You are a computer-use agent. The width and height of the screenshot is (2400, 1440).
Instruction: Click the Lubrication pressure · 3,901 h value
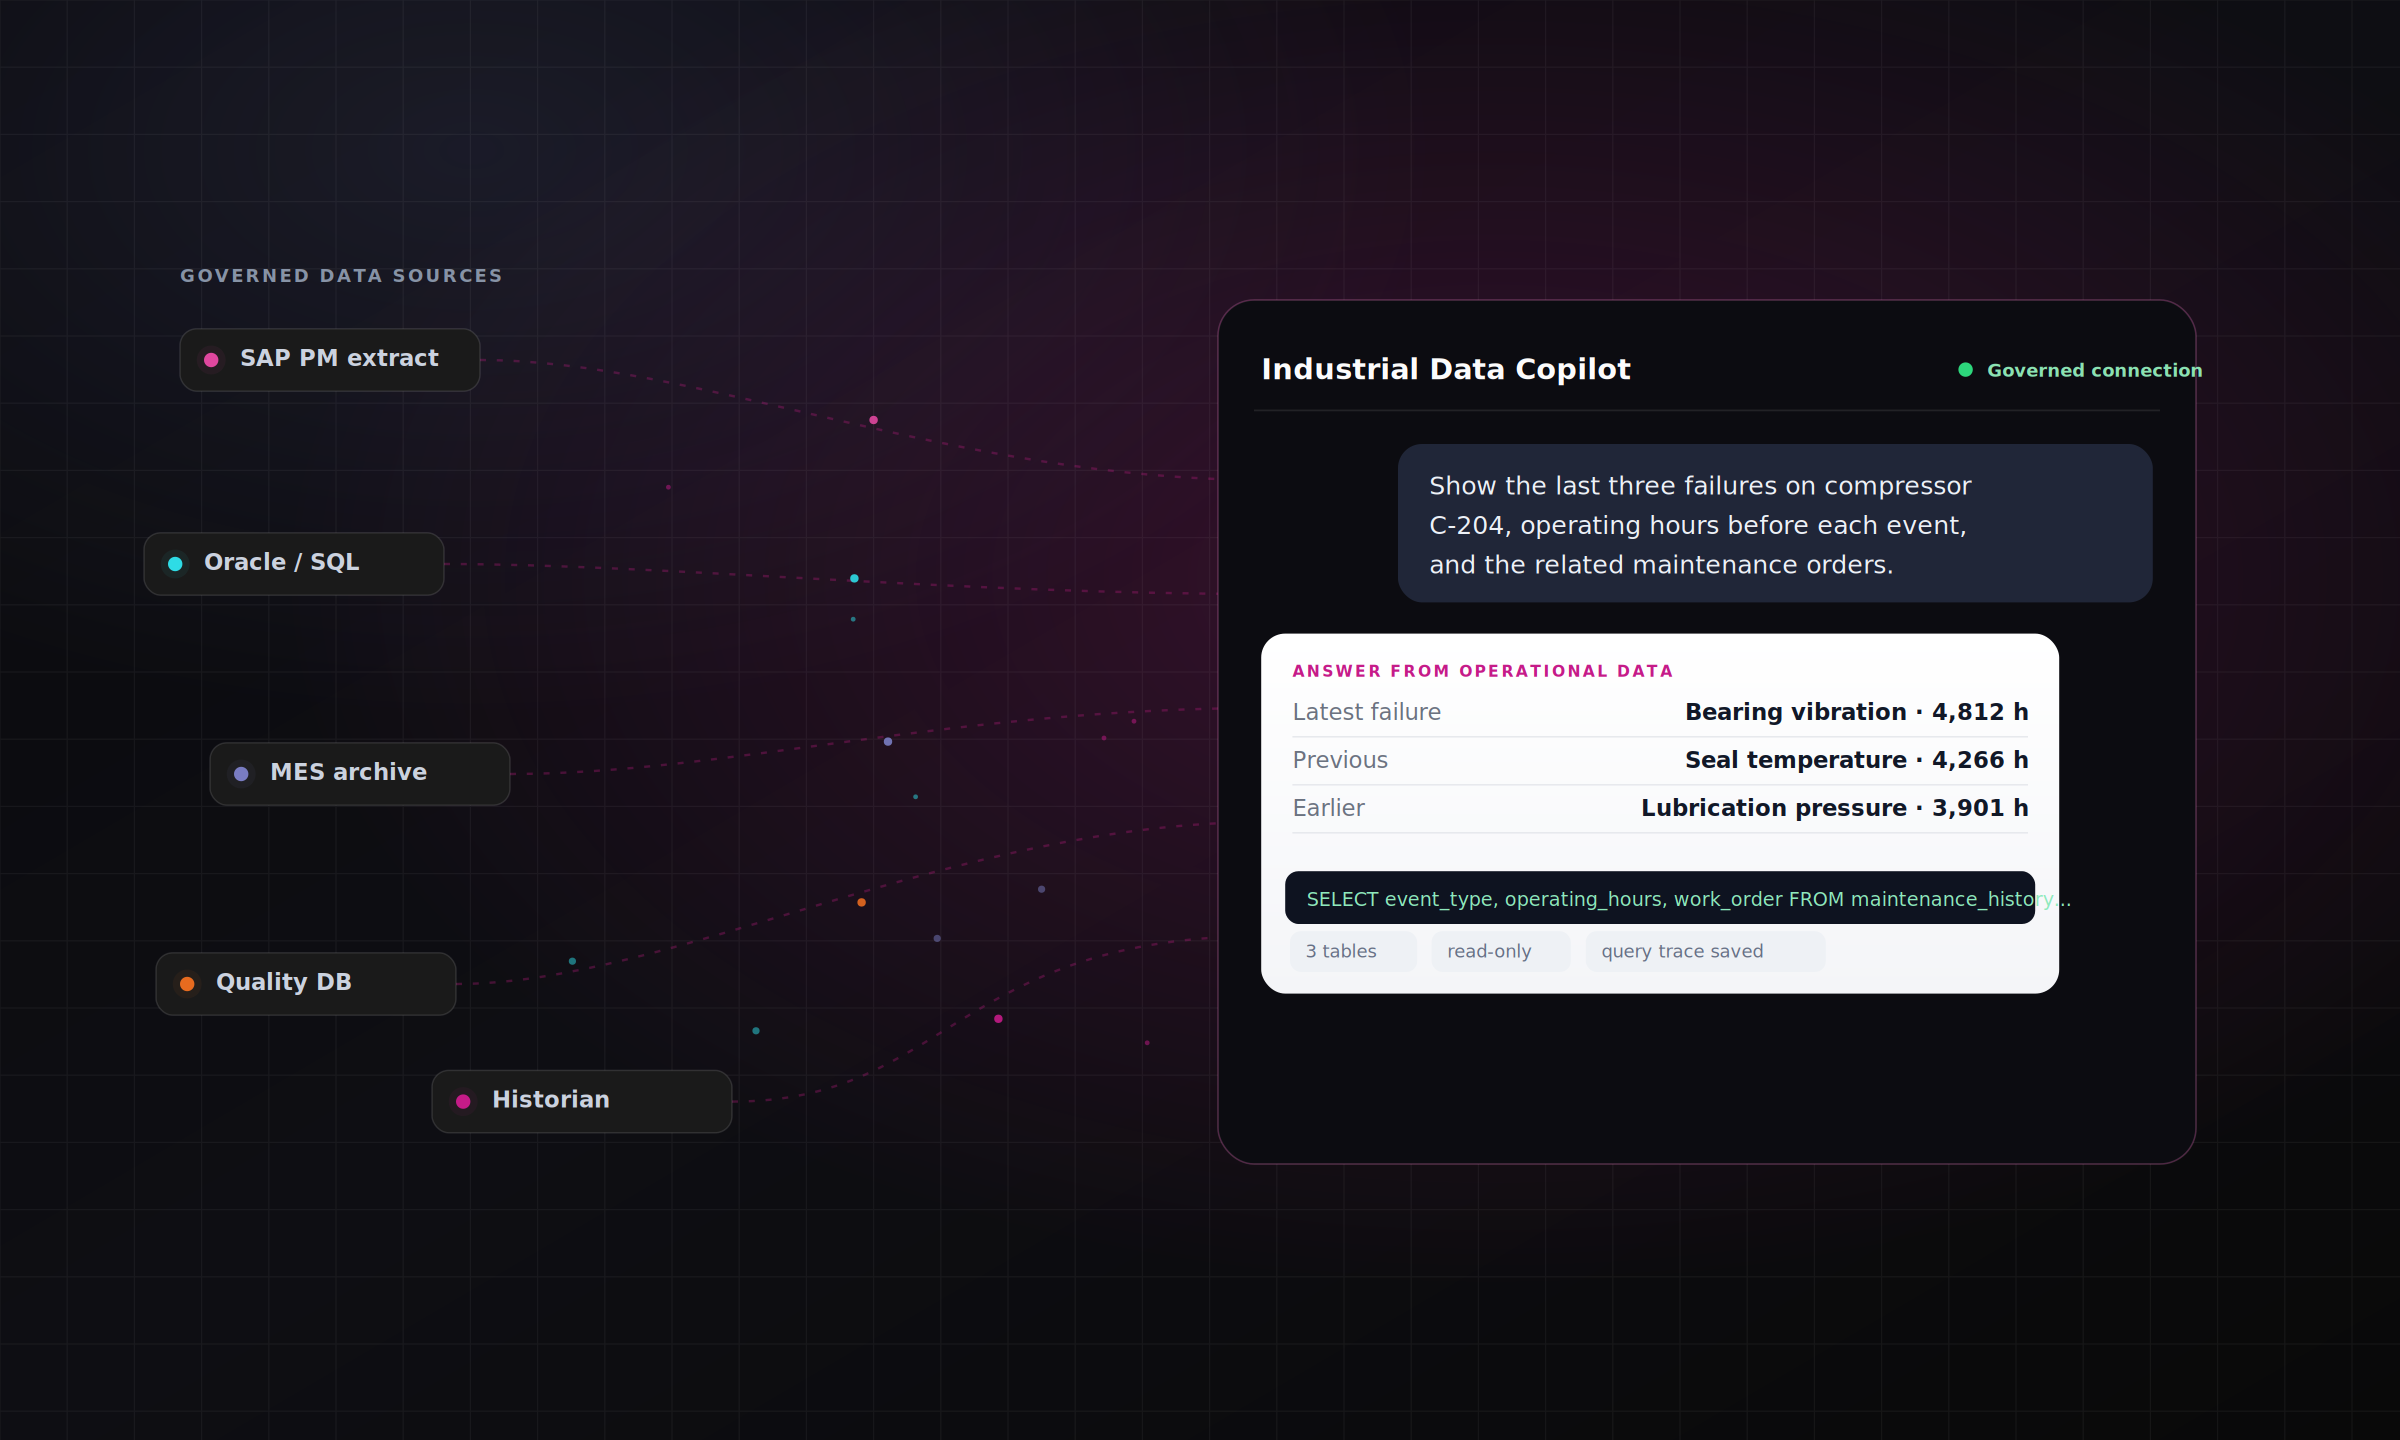tap(1835, 808)
